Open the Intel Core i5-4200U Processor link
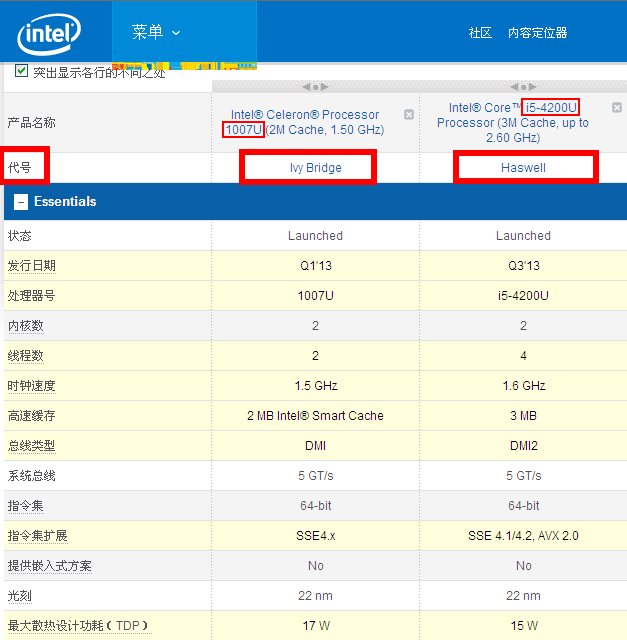 513,122
